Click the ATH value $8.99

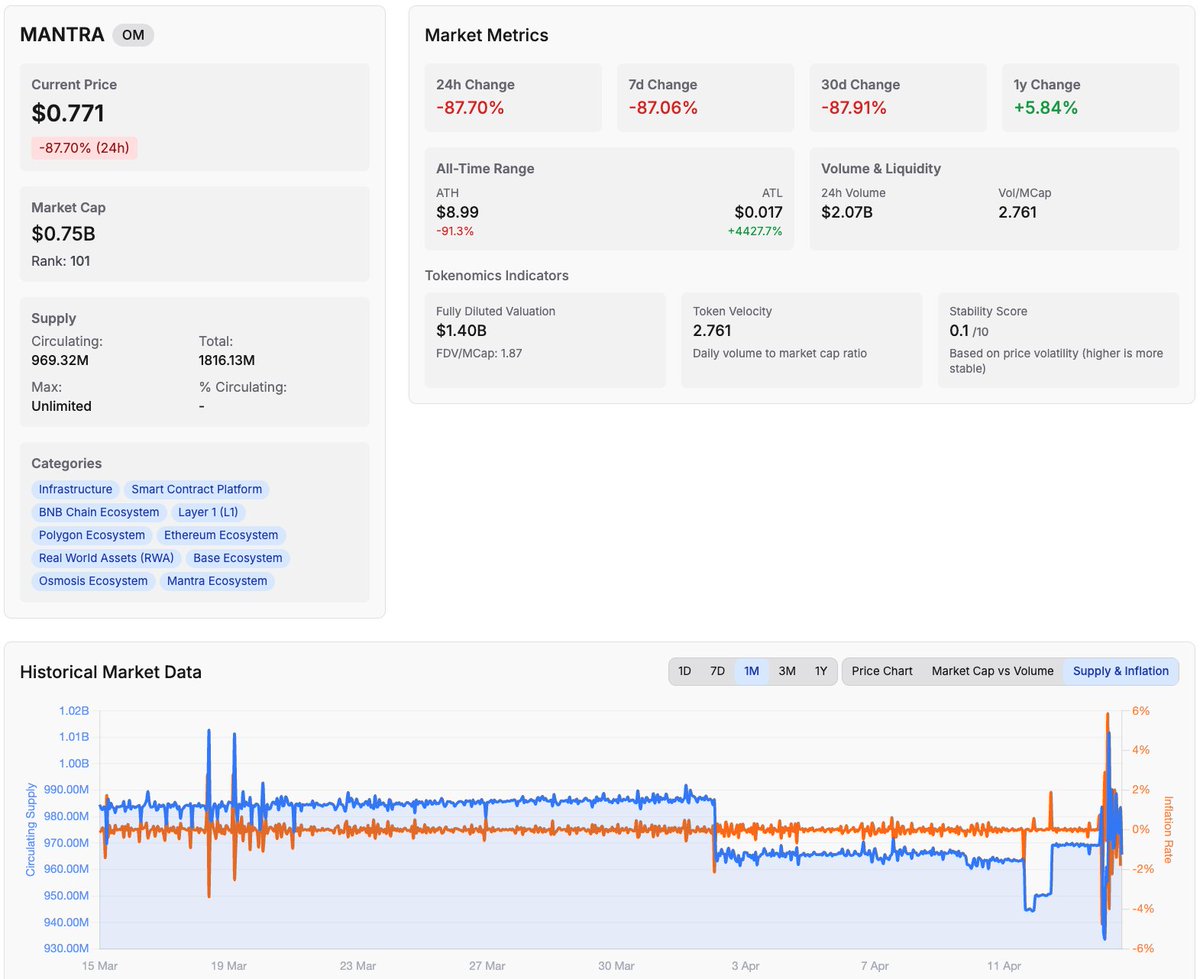click(x=459, y=212)
